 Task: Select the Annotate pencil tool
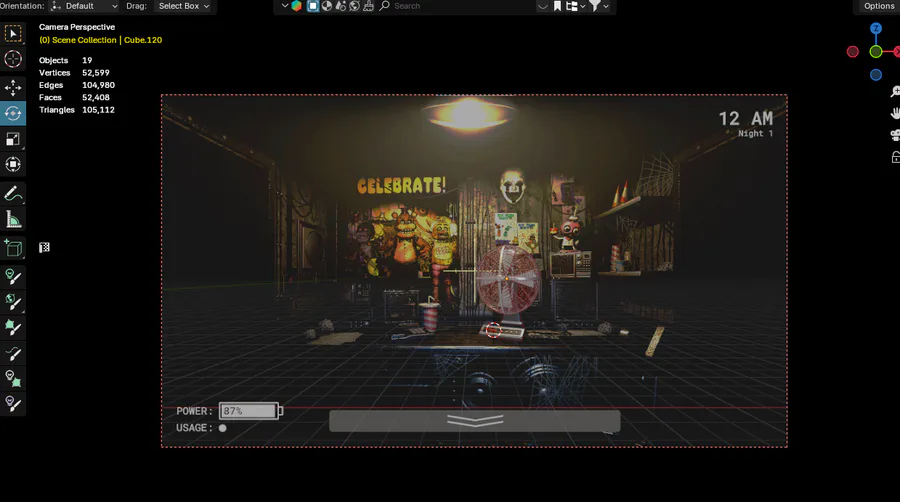pos(13,194)
